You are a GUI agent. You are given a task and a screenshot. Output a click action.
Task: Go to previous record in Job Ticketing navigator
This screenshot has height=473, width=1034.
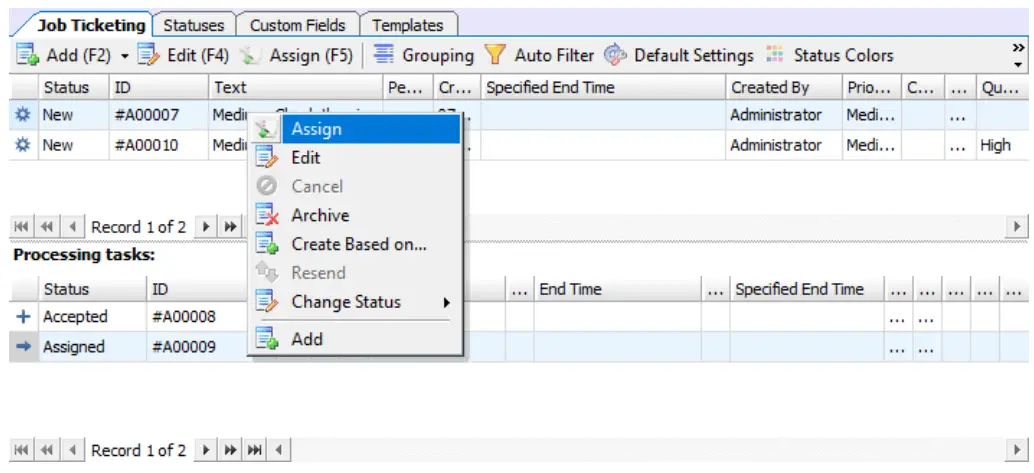[x=72, y=227]
